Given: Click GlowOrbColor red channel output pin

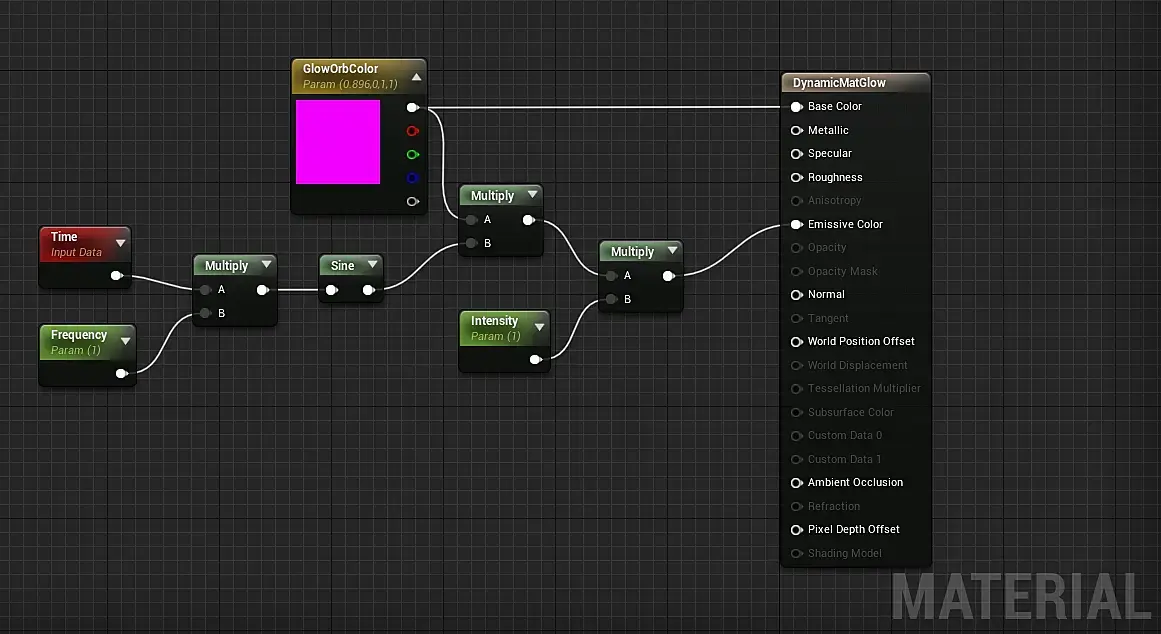Looking at the screenshot, I should coord(412,131).
